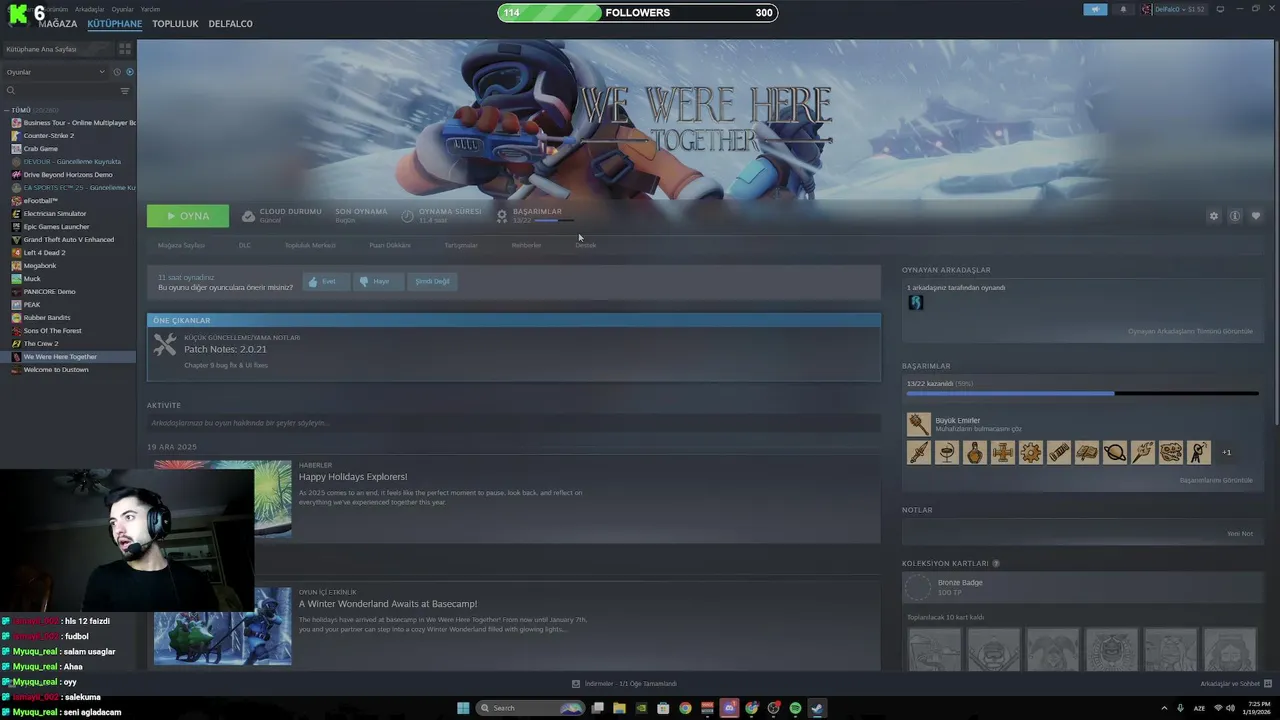Open the Arkadaşlar menu
1280x720 pixels.
point(89,9)
